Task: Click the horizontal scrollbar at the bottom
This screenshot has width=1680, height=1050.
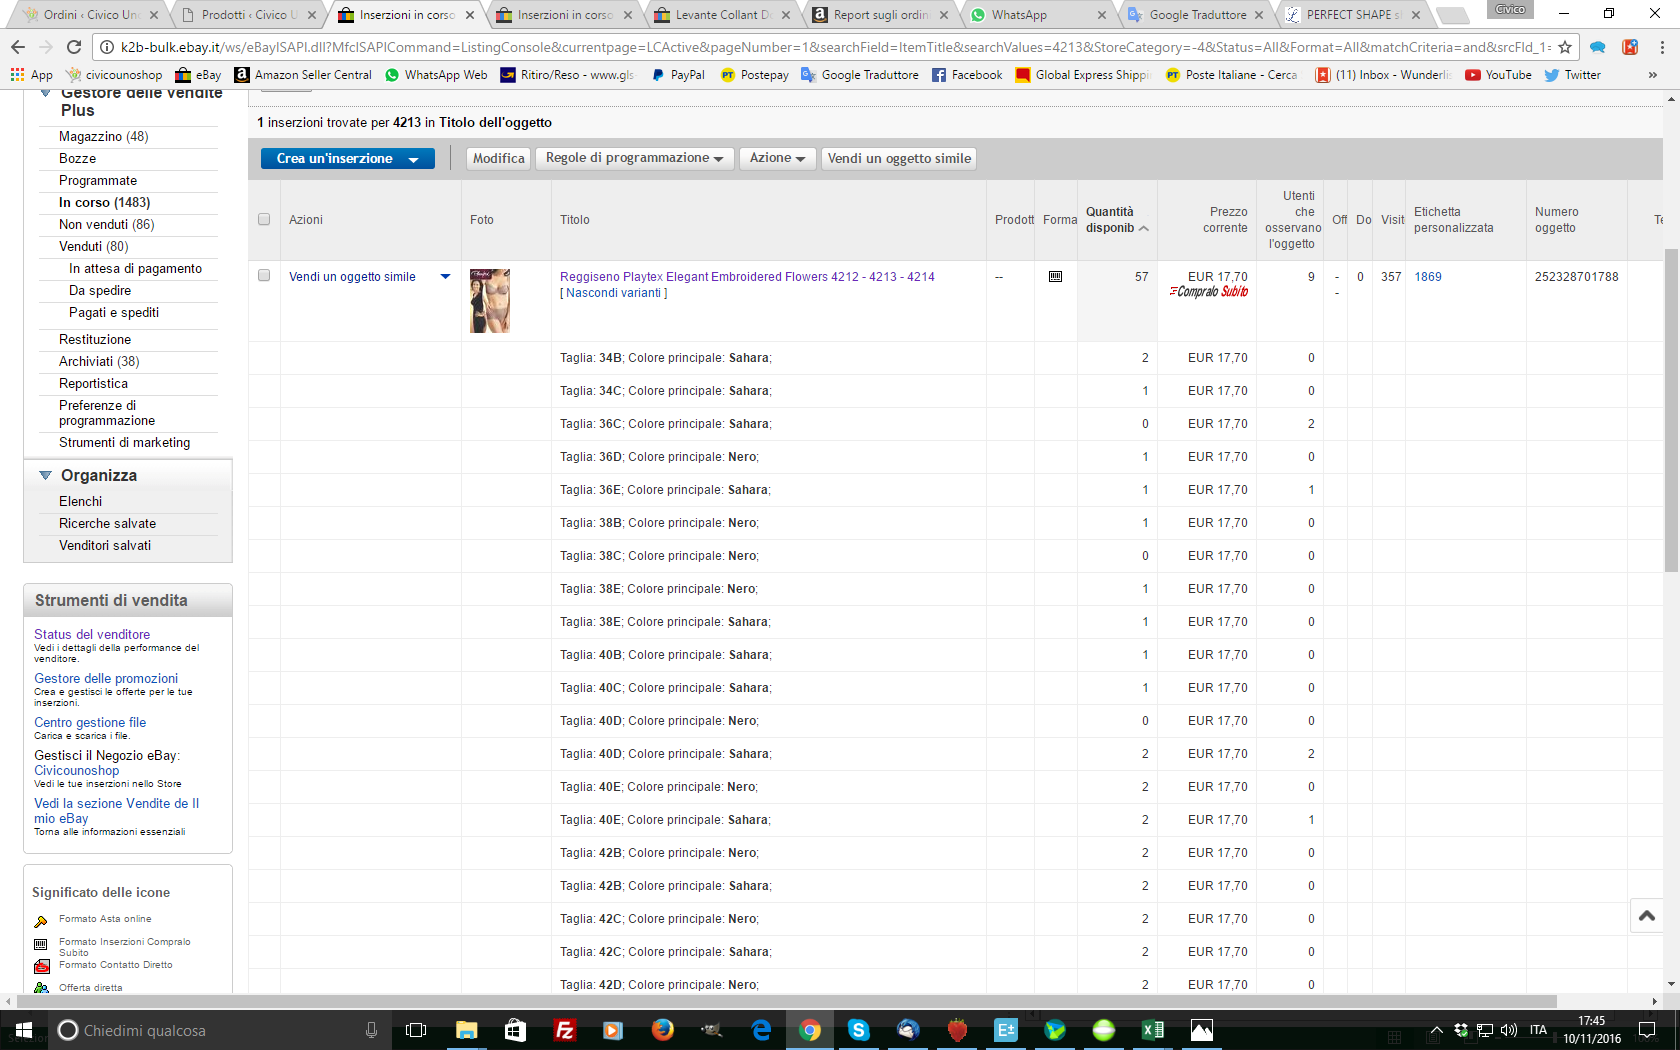Action: pos(785,1001)
